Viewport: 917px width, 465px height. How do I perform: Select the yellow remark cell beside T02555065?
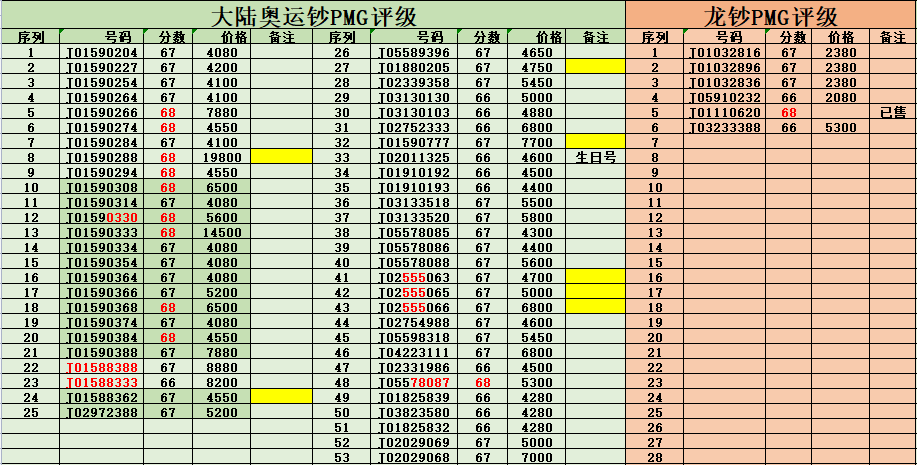(x=595, y=291)
